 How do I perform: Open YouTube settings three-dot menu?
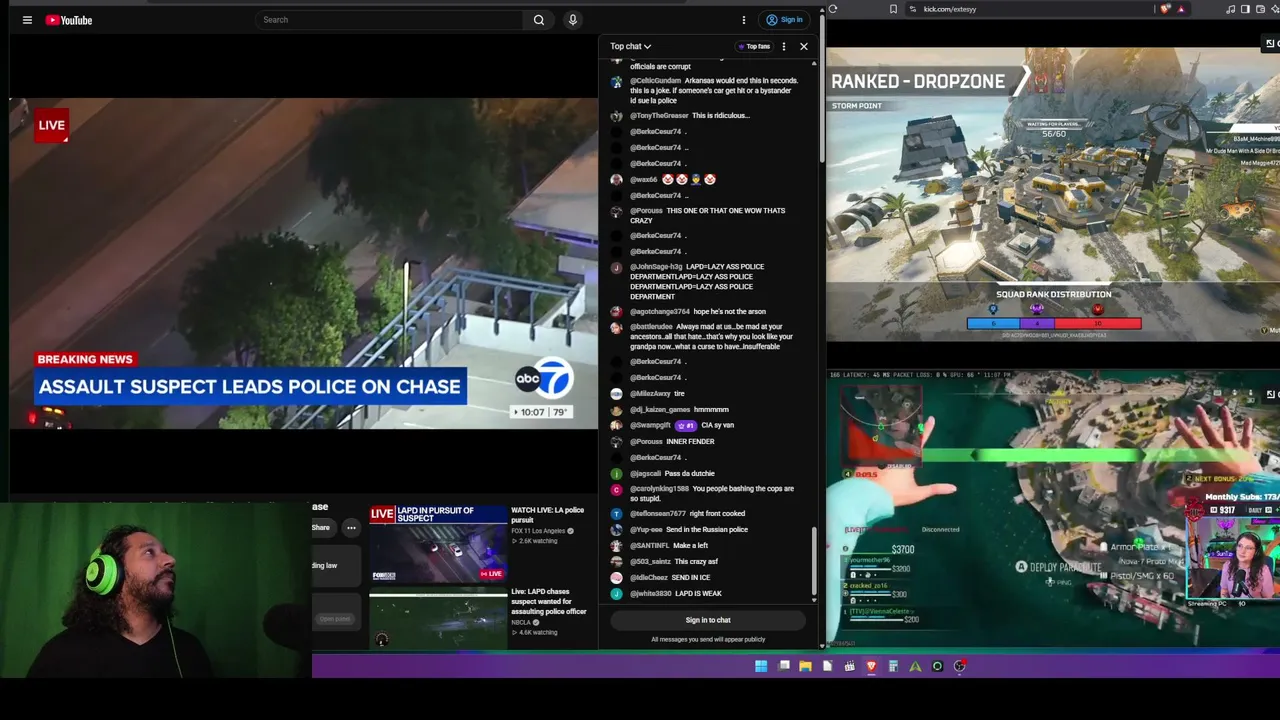tap(744, 20)
